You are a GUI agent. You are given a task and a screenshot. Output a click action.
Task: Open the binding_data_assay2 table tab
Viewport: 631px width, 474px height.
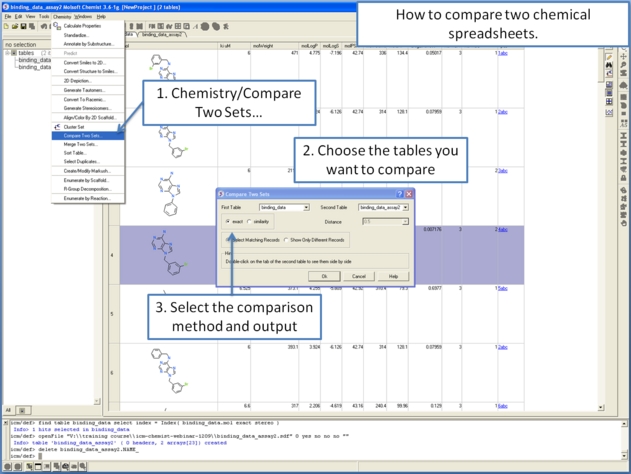[x=158, y=35]
